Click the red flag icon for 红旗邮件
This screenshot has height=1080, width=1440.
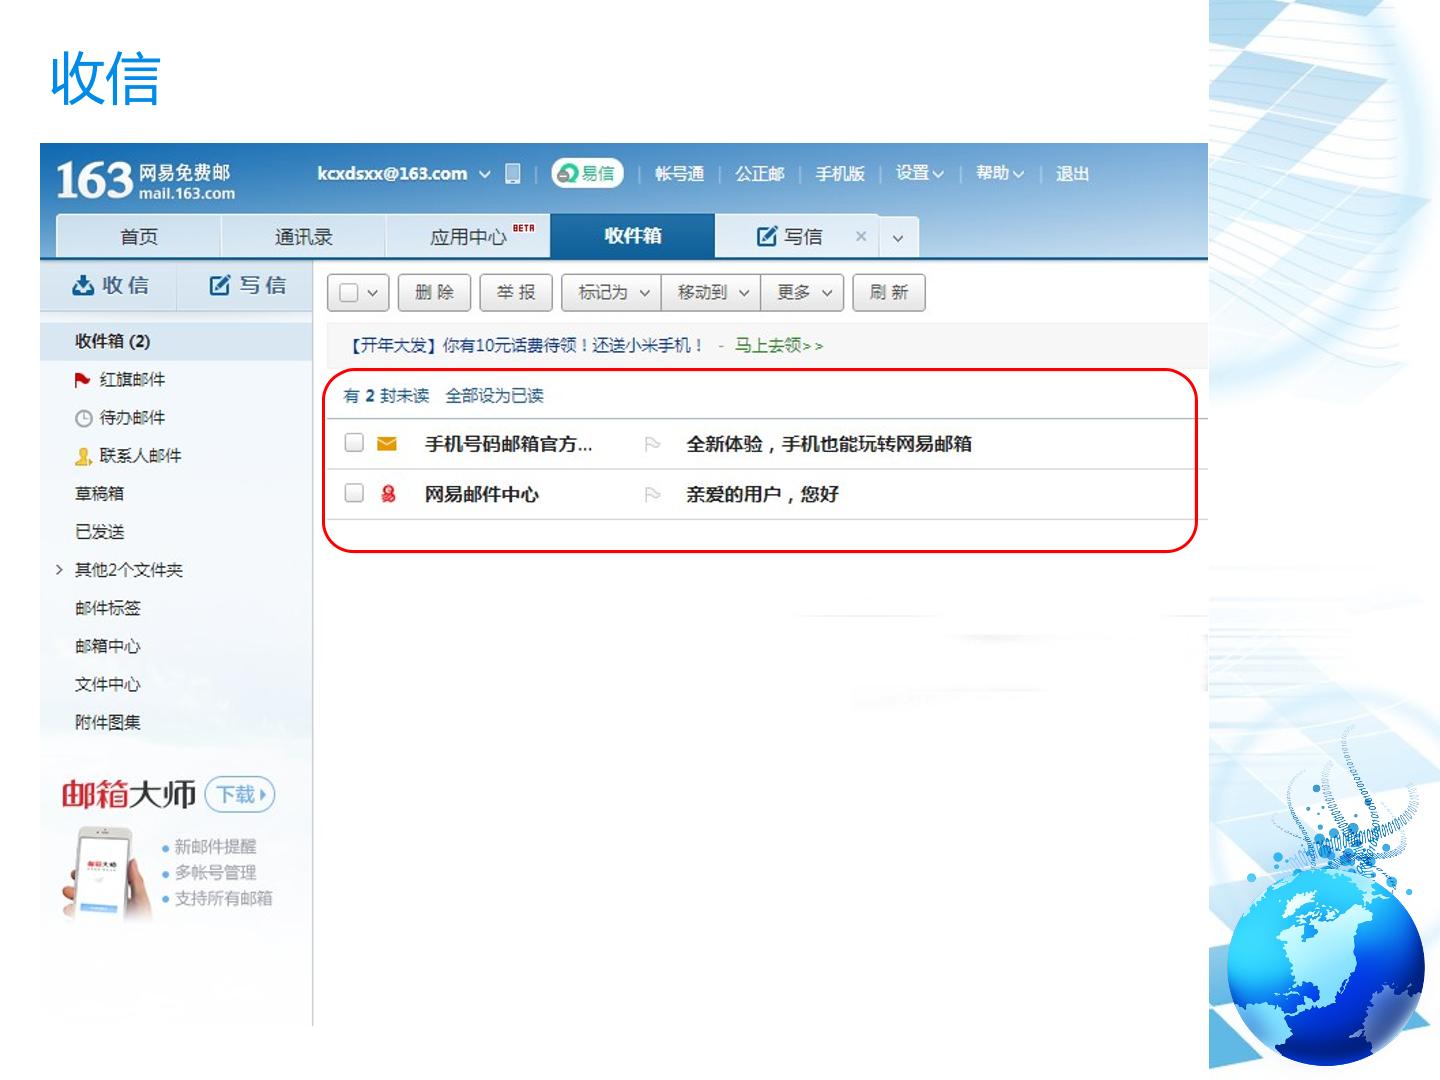coord(83,380)
